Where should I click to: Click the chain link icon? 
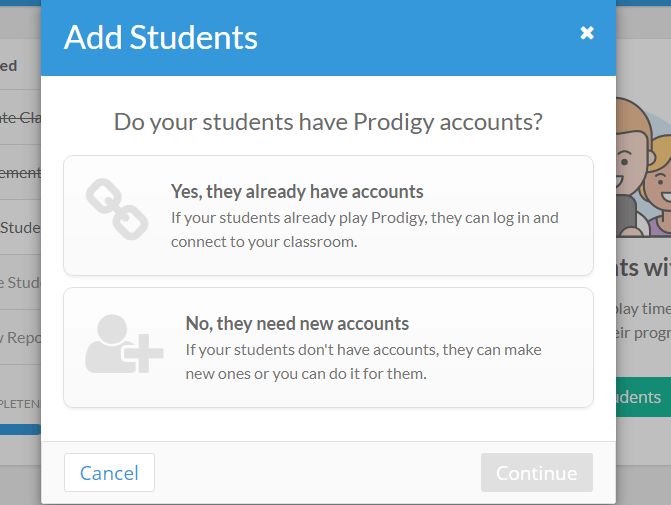[116, 209]
